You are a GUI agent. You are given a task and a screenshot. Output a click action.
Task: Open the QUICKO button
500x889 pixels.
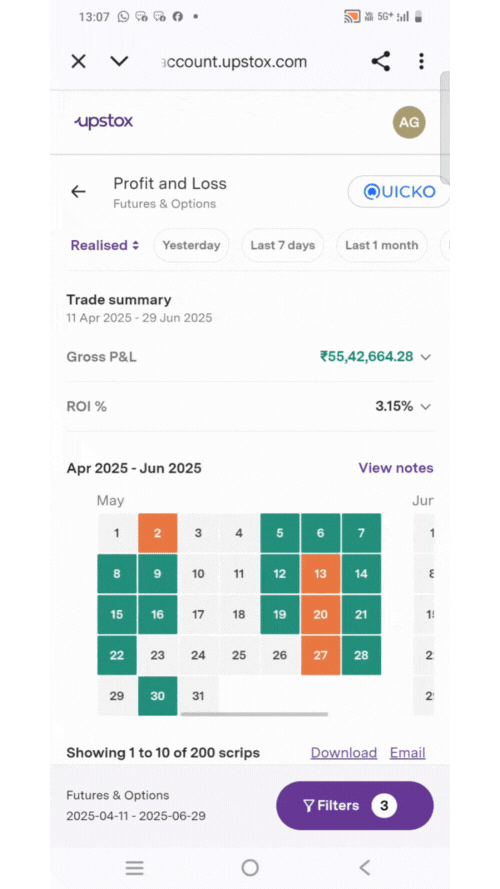coord(399,192)
